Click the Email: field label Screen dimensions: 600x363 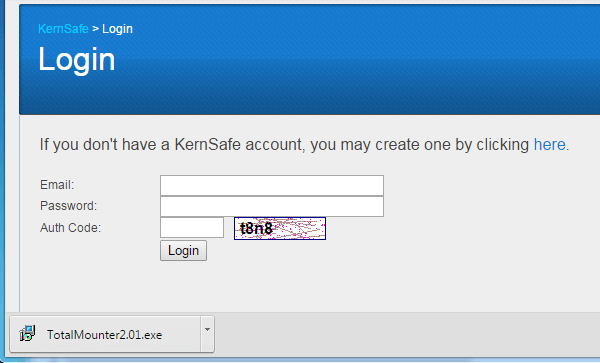pos(57,185)
